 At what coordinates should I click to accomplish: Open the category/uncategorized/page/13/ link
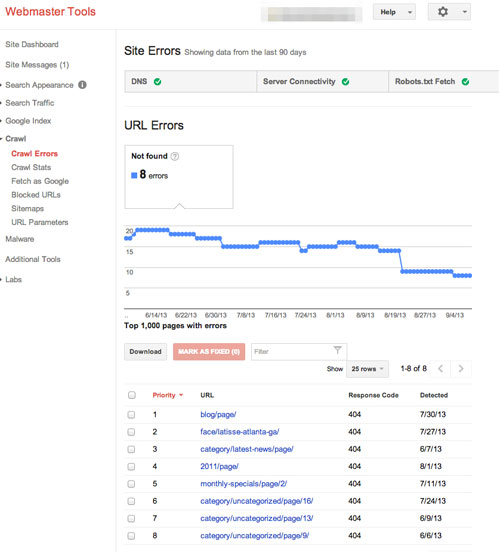tap(257, 518)
